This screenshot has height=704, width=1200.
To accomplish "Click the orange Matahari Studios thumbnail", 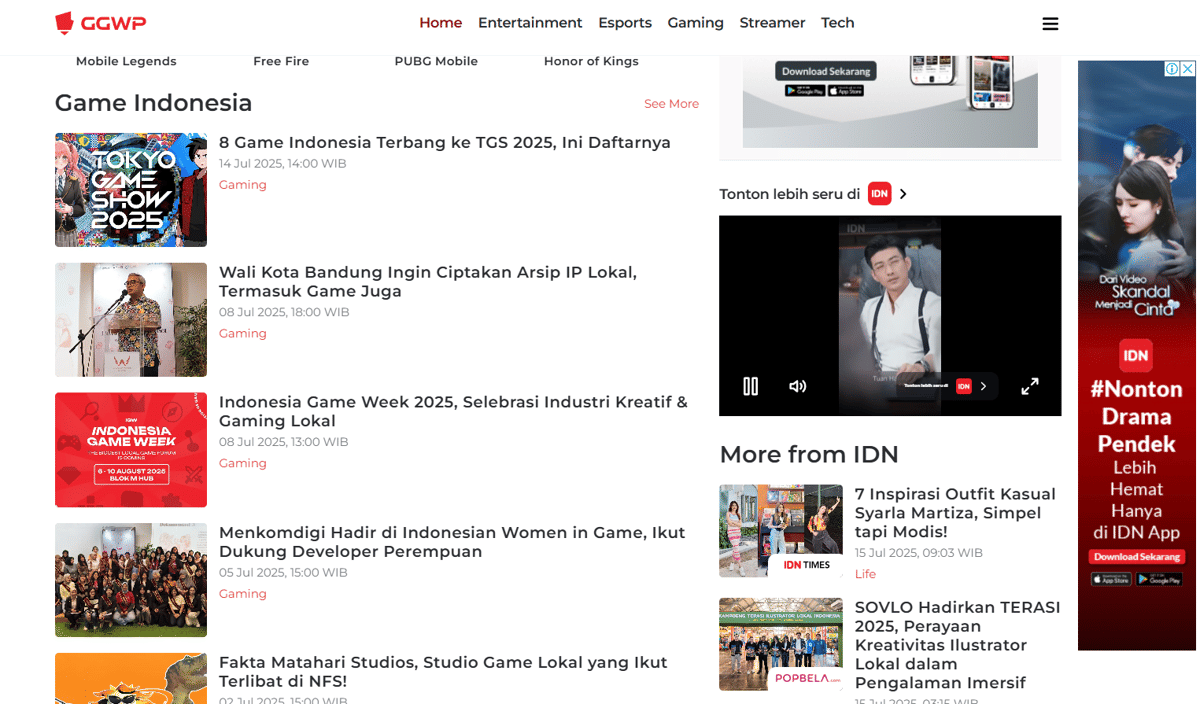I will [131, 678].
